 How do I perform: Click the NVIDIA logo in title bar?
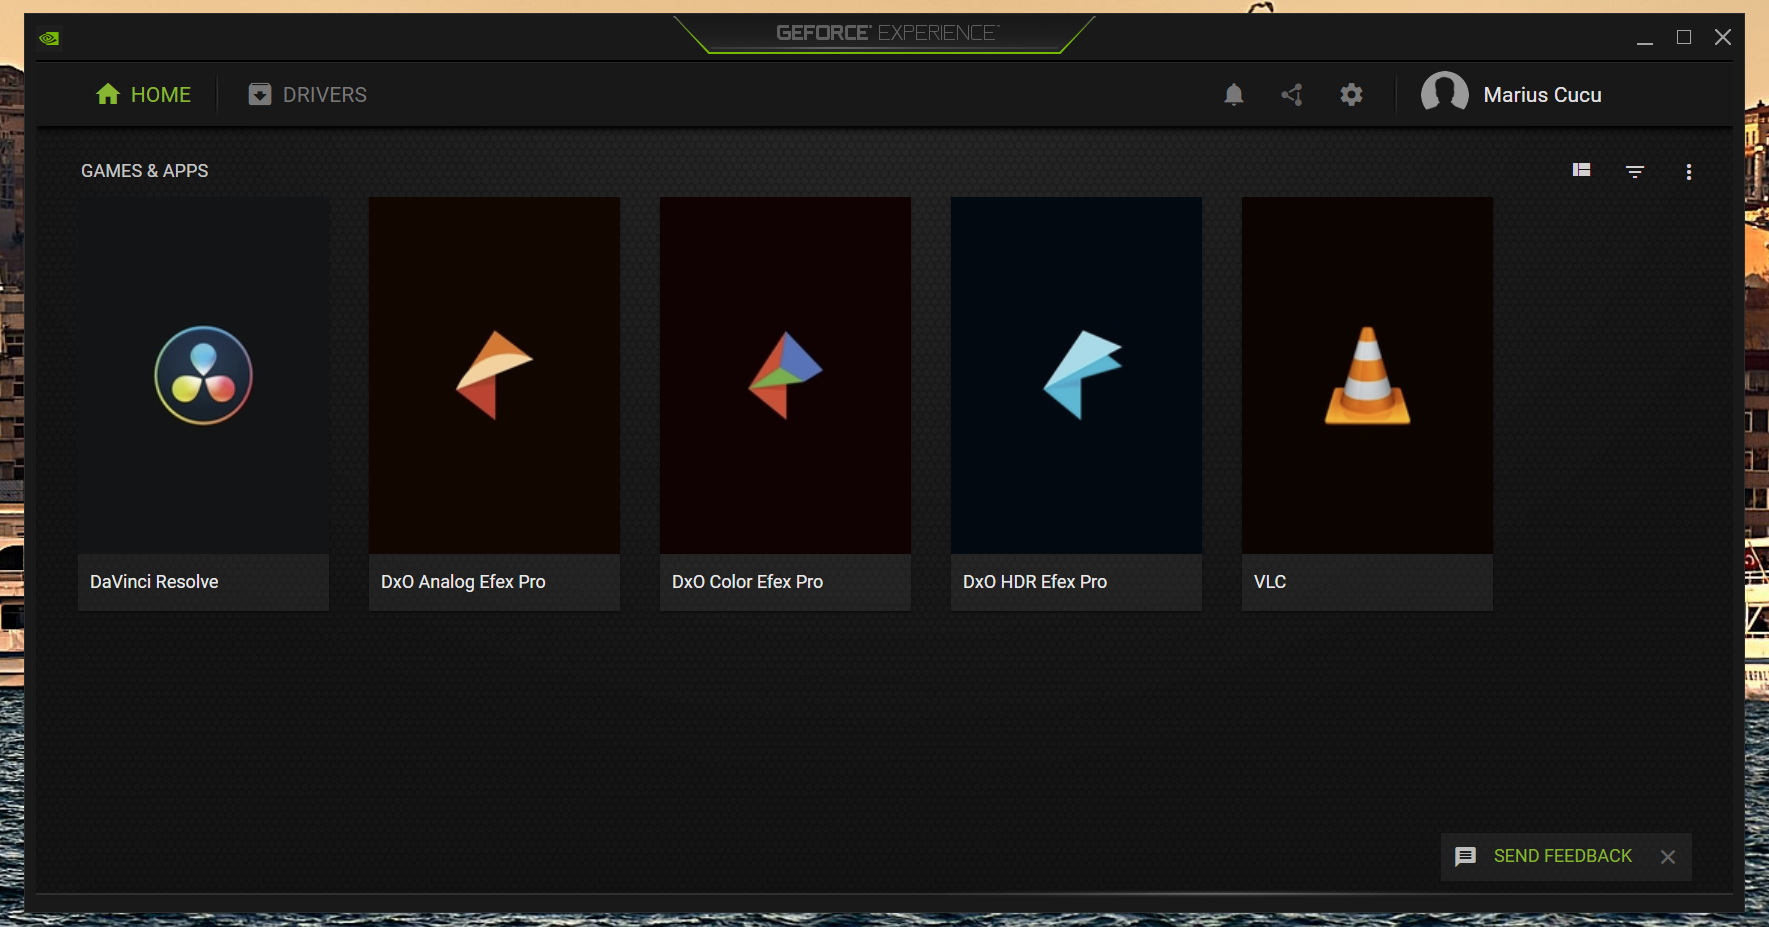coord(49,38)
